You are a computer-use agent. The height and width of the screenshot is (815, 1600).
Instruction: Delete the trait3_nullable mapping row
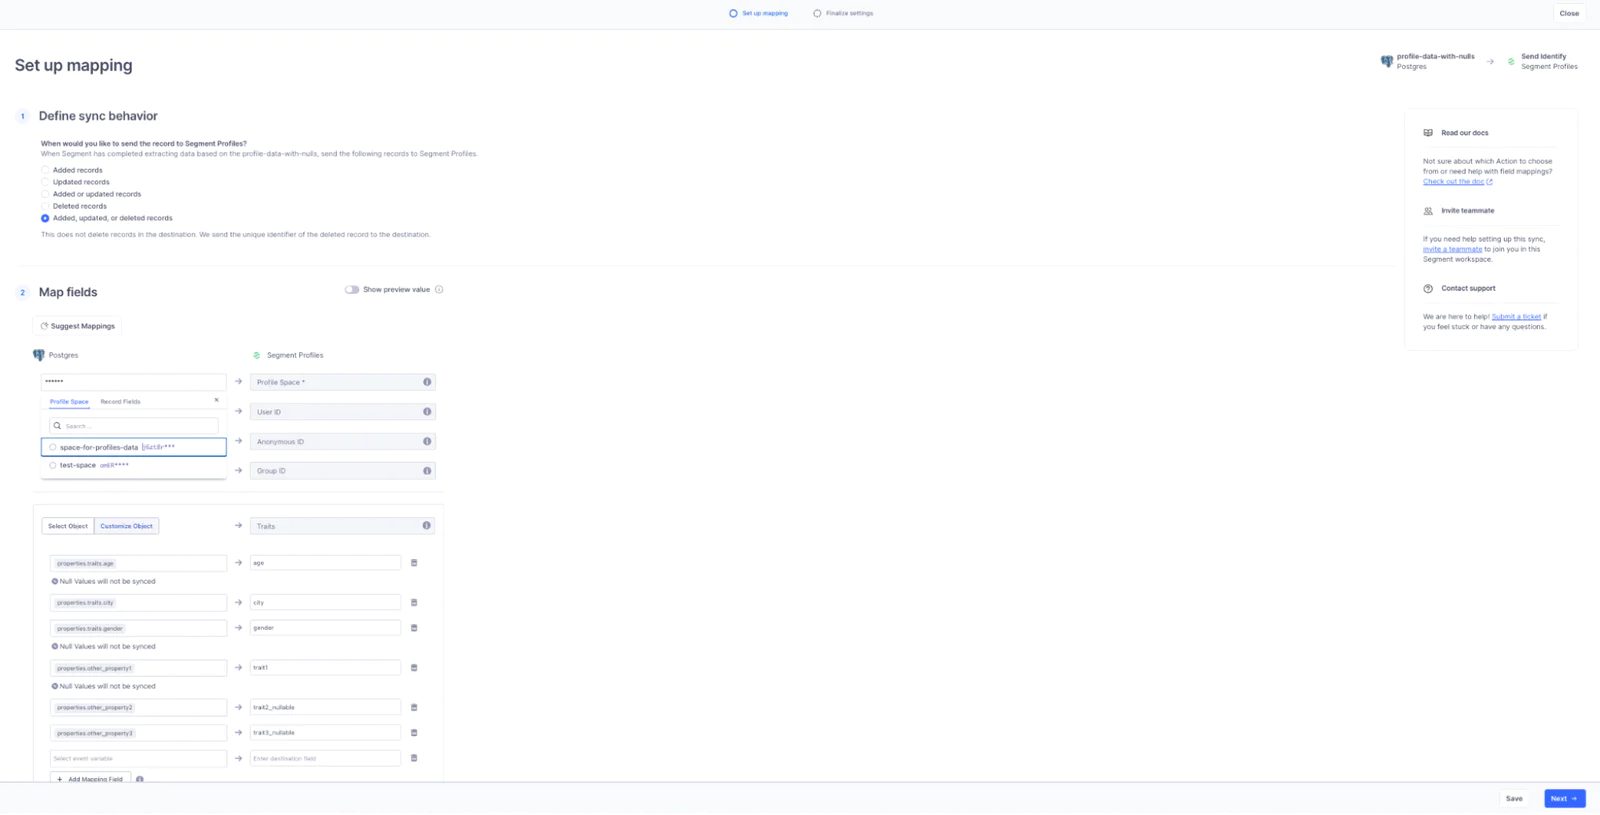(x=414, y=733)
